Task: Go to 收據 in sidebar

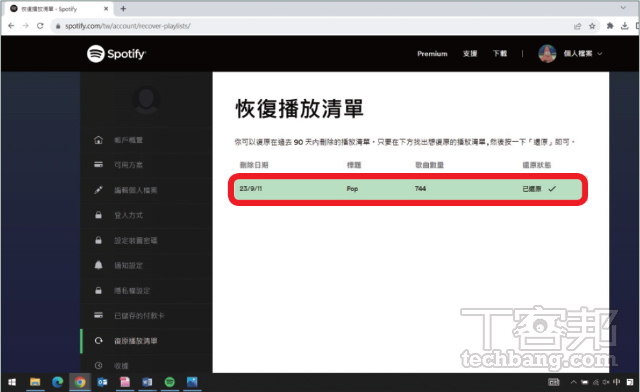Action: (121, 366)
